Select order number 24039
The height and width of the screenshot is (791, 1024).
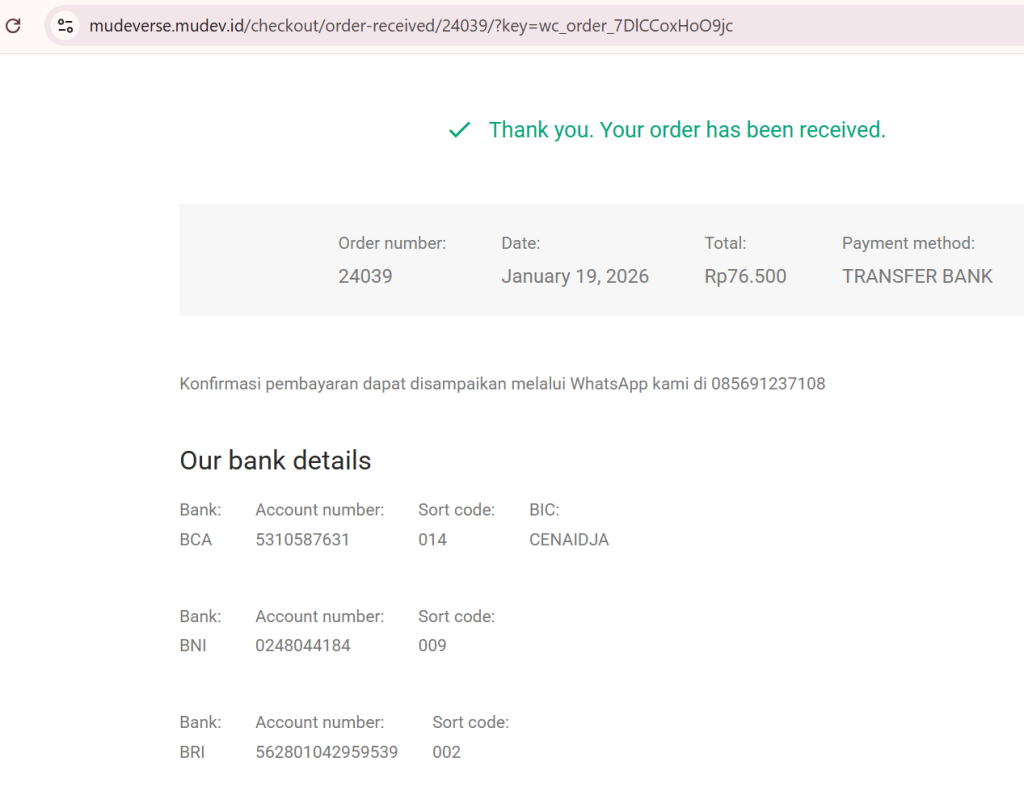[x=365, y=276]
